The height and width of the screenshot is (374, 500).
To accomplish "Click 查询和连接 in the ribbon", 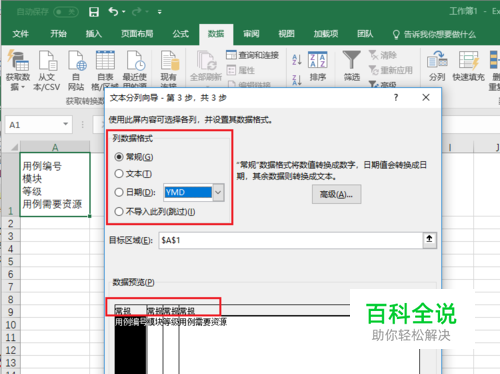I will click(x=252, y=55).
